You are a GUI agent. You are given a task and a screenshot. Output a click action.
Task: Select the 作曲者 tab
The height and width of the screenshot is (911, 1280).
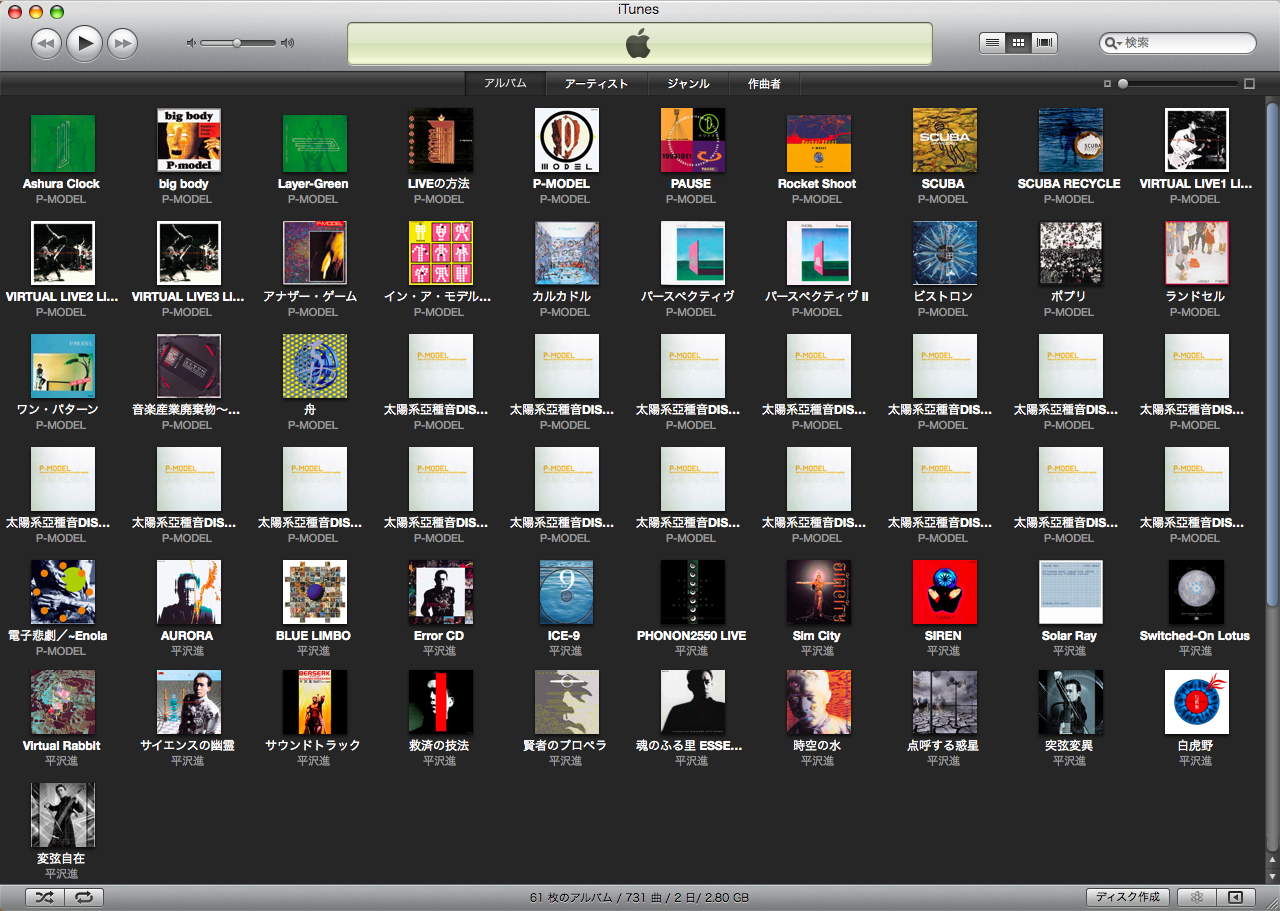point(764,84)
